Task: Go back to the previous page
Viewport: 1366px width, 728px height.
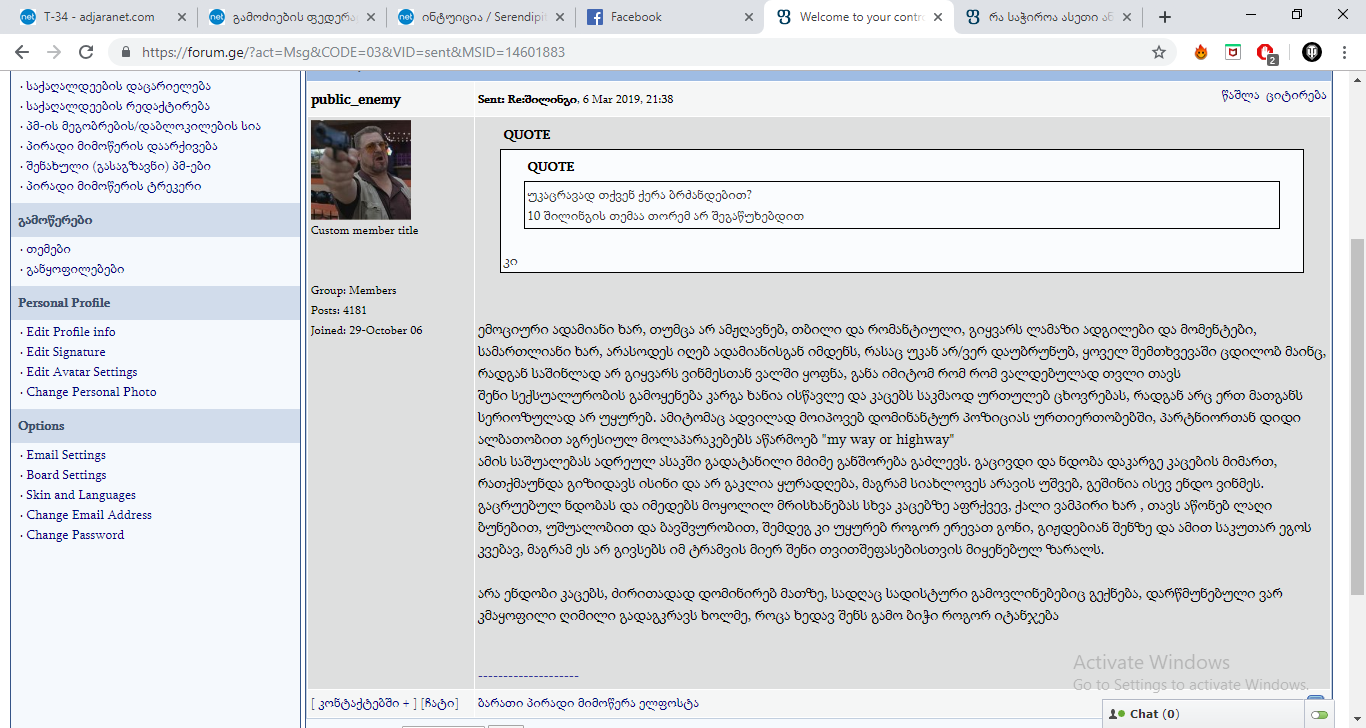Action: tap(22, 52)
